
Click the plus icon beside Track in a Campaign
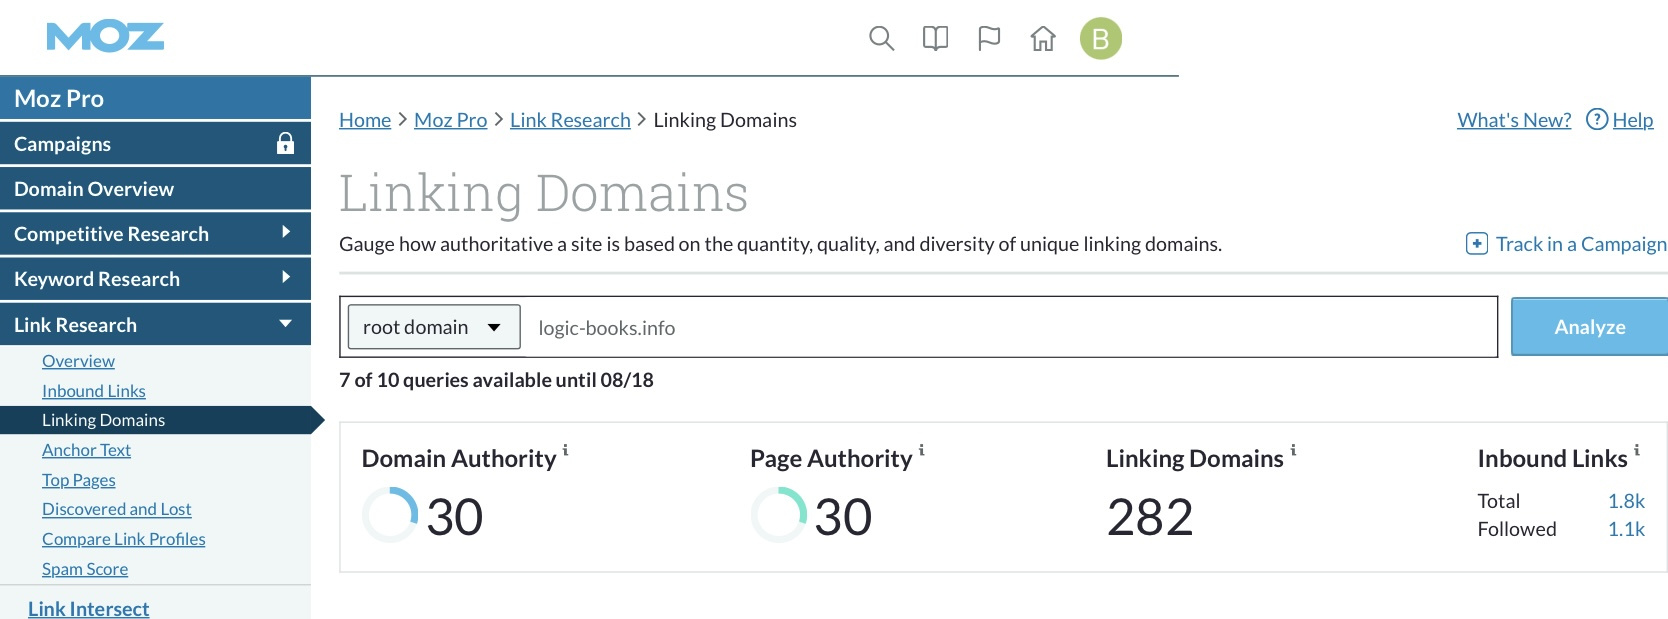coord(1477,243)
